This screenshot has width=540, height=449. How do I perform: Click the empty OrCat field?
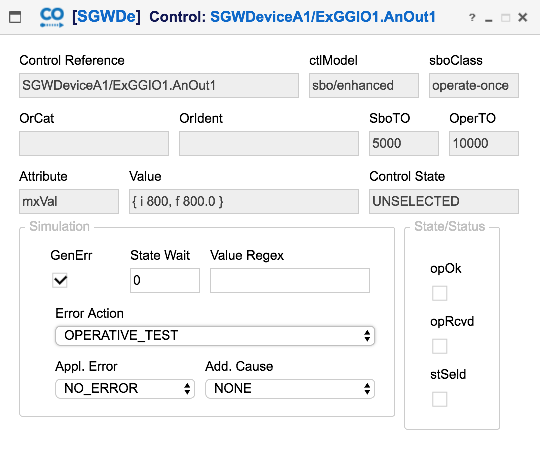tap(94, 143)
